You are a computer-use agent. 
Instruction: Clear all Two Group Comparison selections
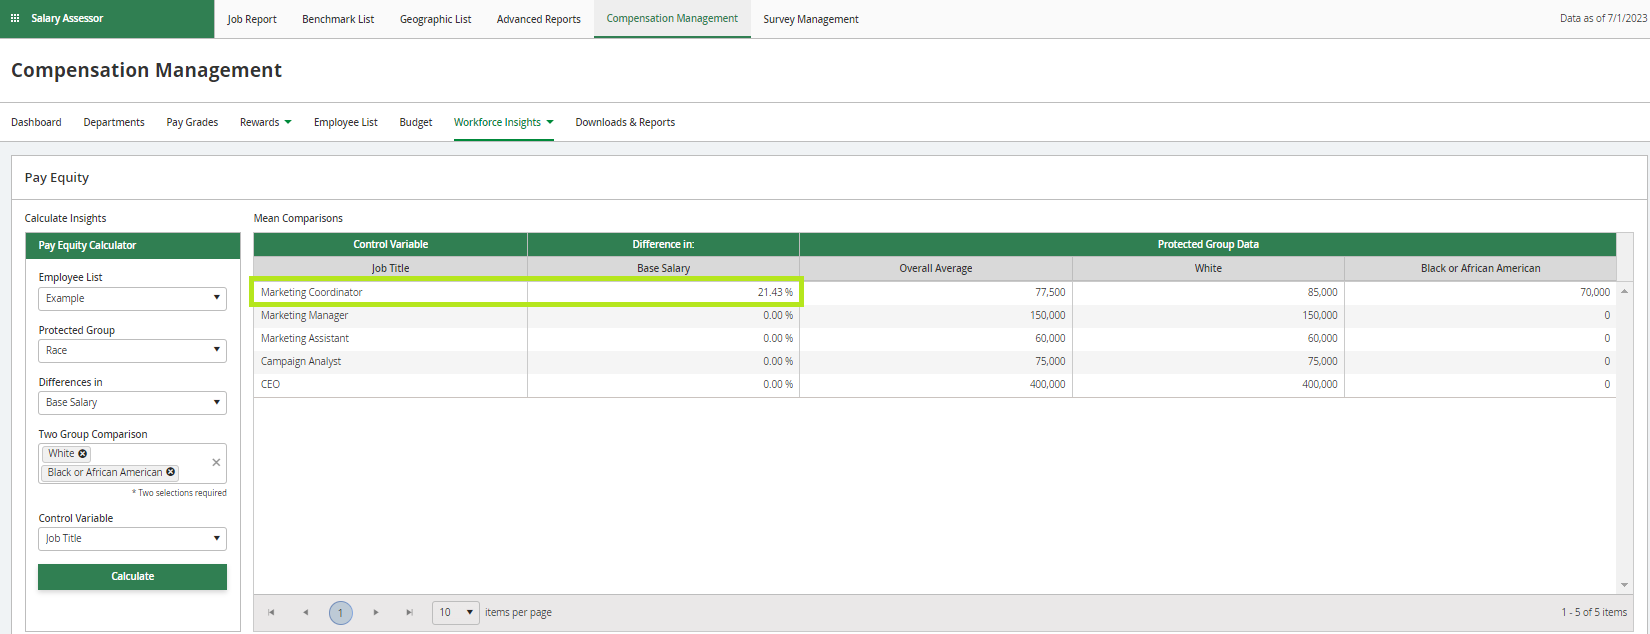click(216, 462)
